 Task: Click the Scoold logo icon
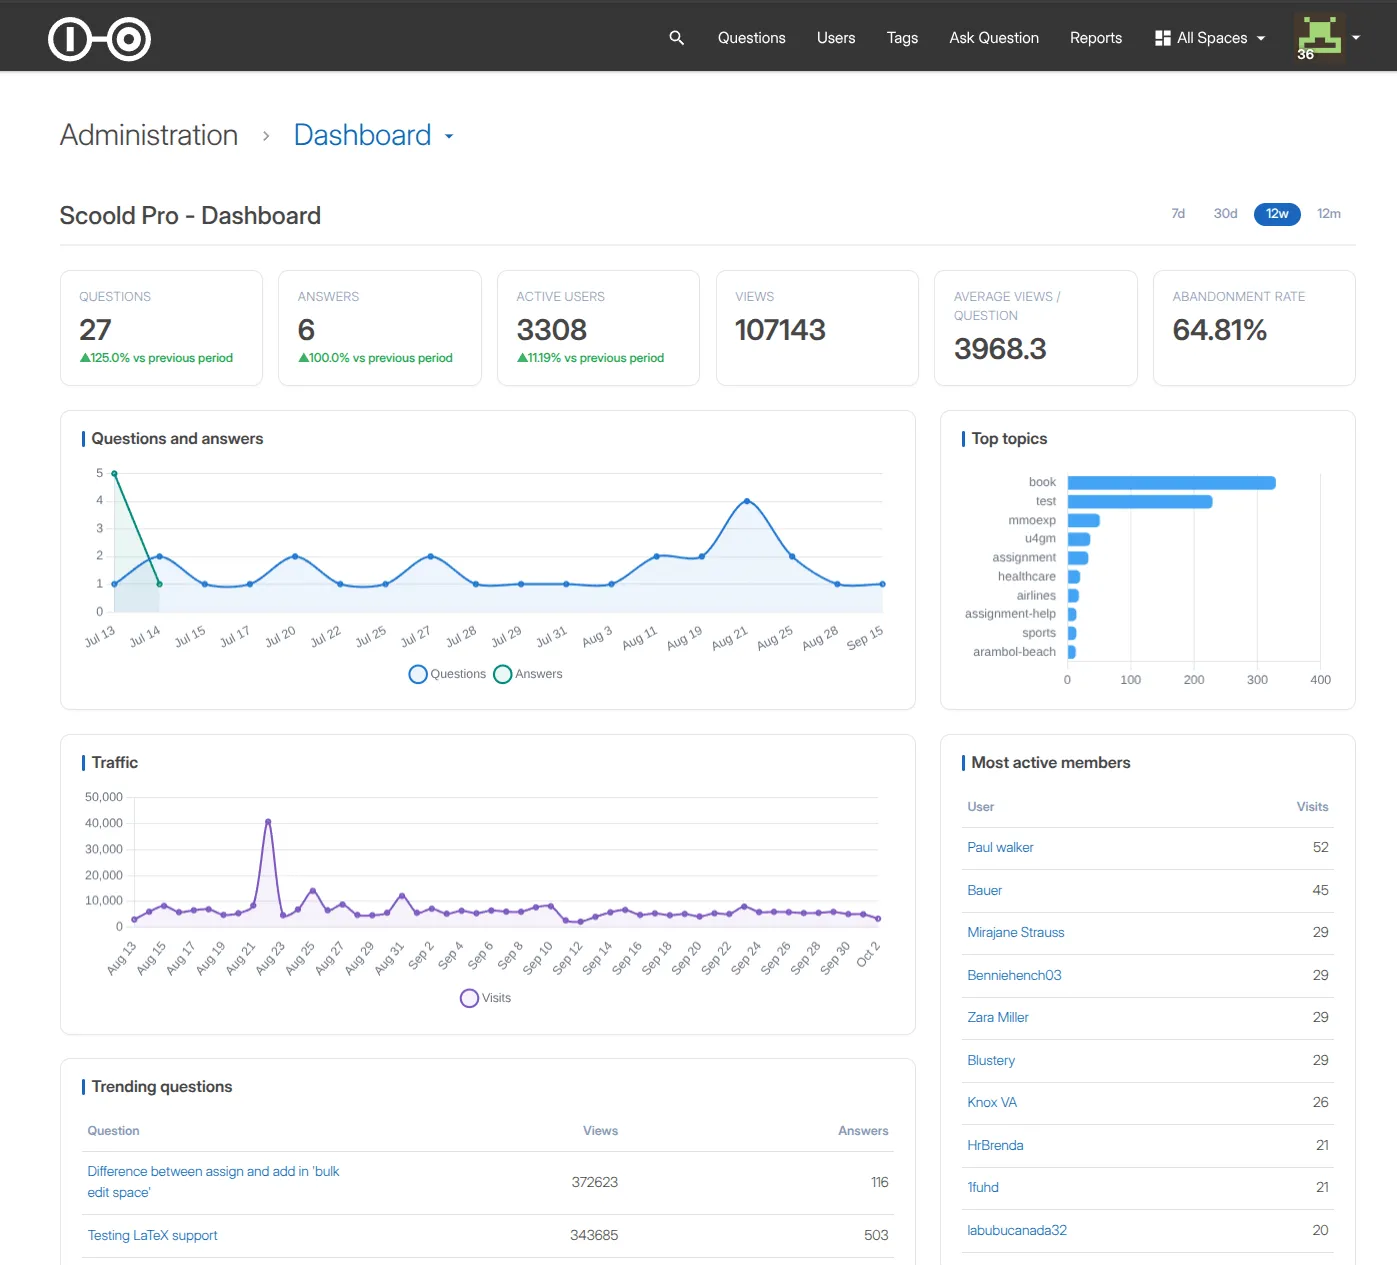[x=100, y=39]
